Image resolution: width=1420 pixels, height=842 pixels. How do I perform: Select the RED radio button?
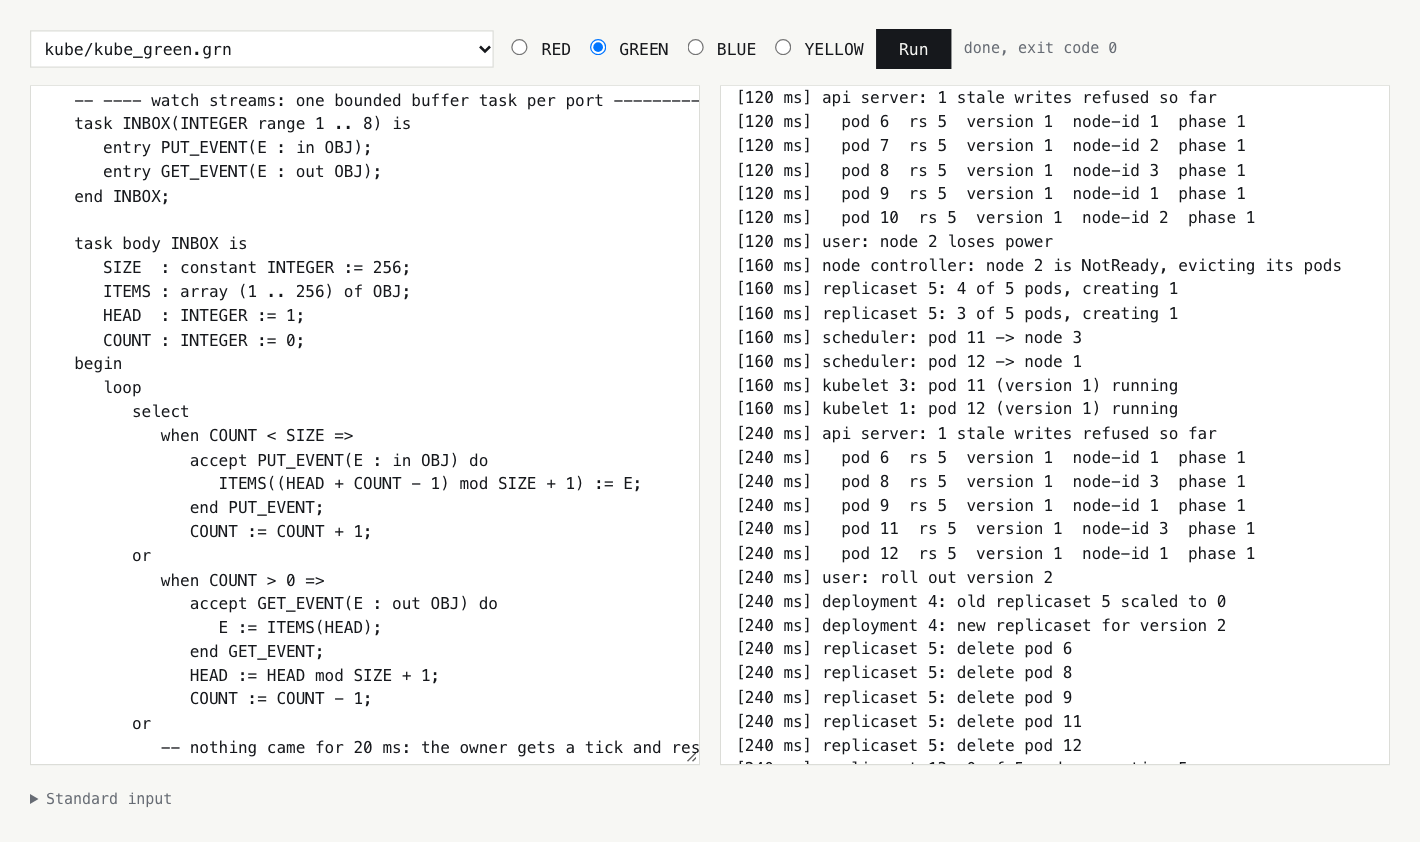(519, 47)
